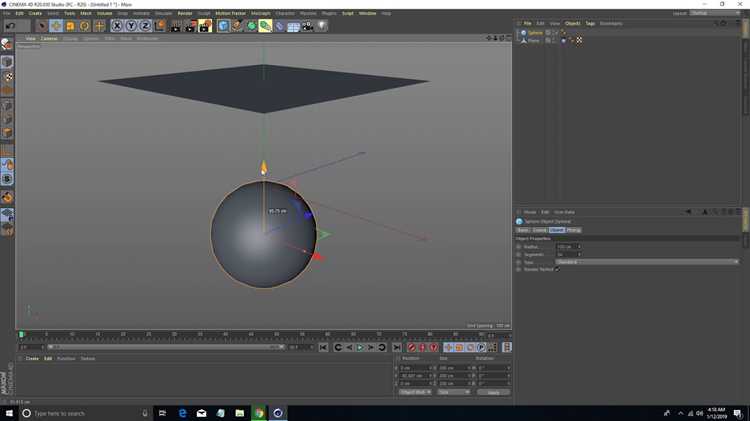Open the last used tool icon
Screen dimensions: 750x421
99,25
